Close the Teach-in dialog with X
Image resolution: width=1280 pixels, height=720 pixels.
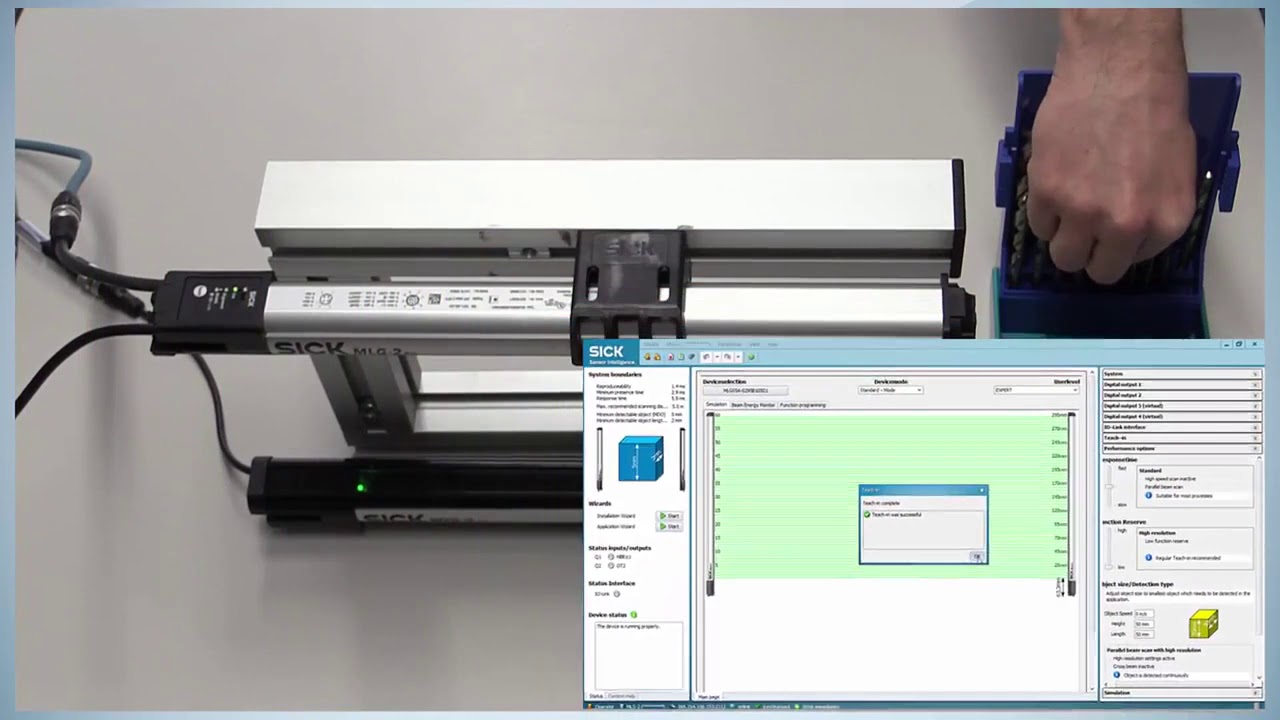click(982, 490)
